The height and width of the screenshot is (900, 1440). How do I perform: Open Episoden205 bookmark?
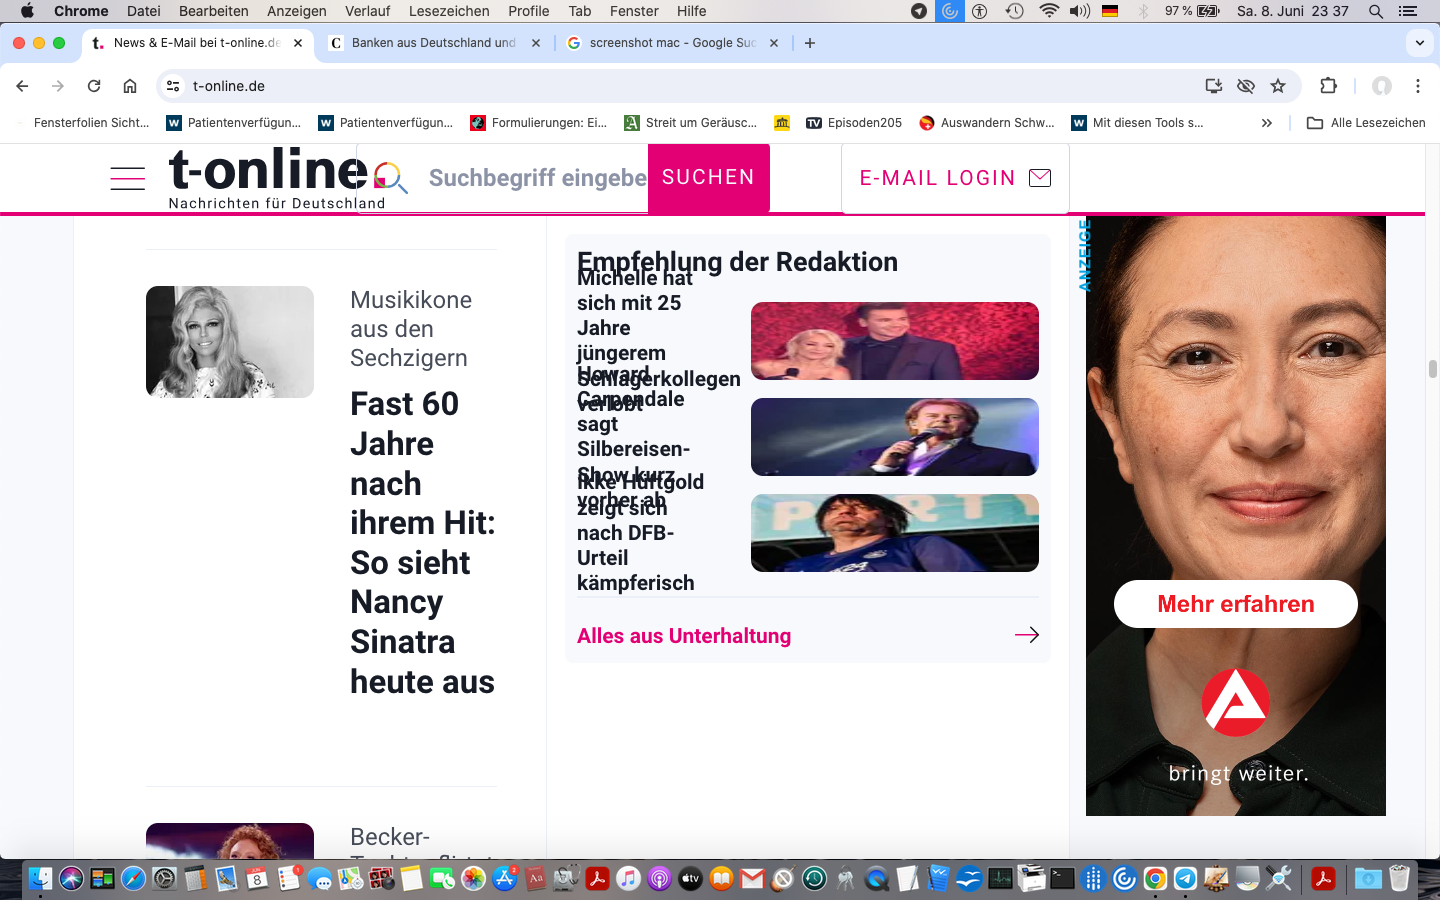click(x=854, y=123)
